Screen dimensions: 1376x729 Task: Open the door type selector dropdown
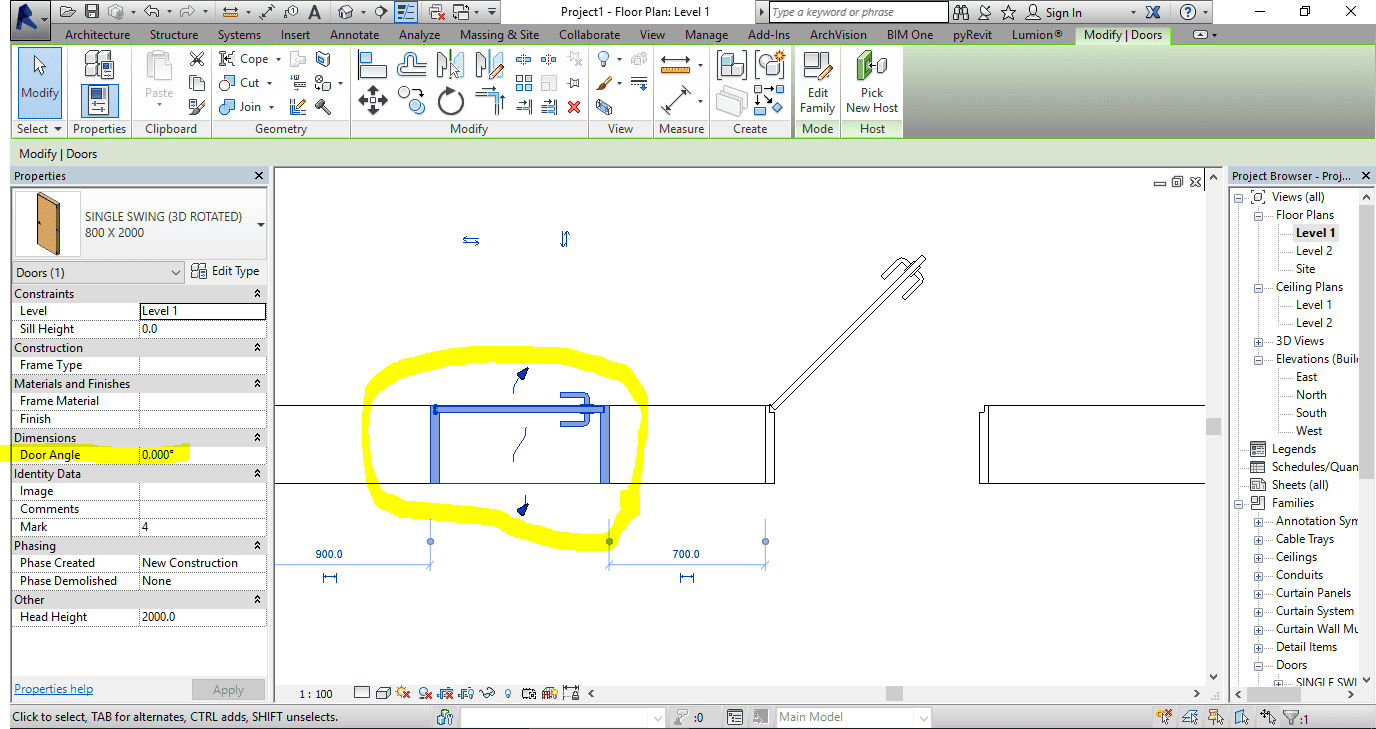click(260, 225)
